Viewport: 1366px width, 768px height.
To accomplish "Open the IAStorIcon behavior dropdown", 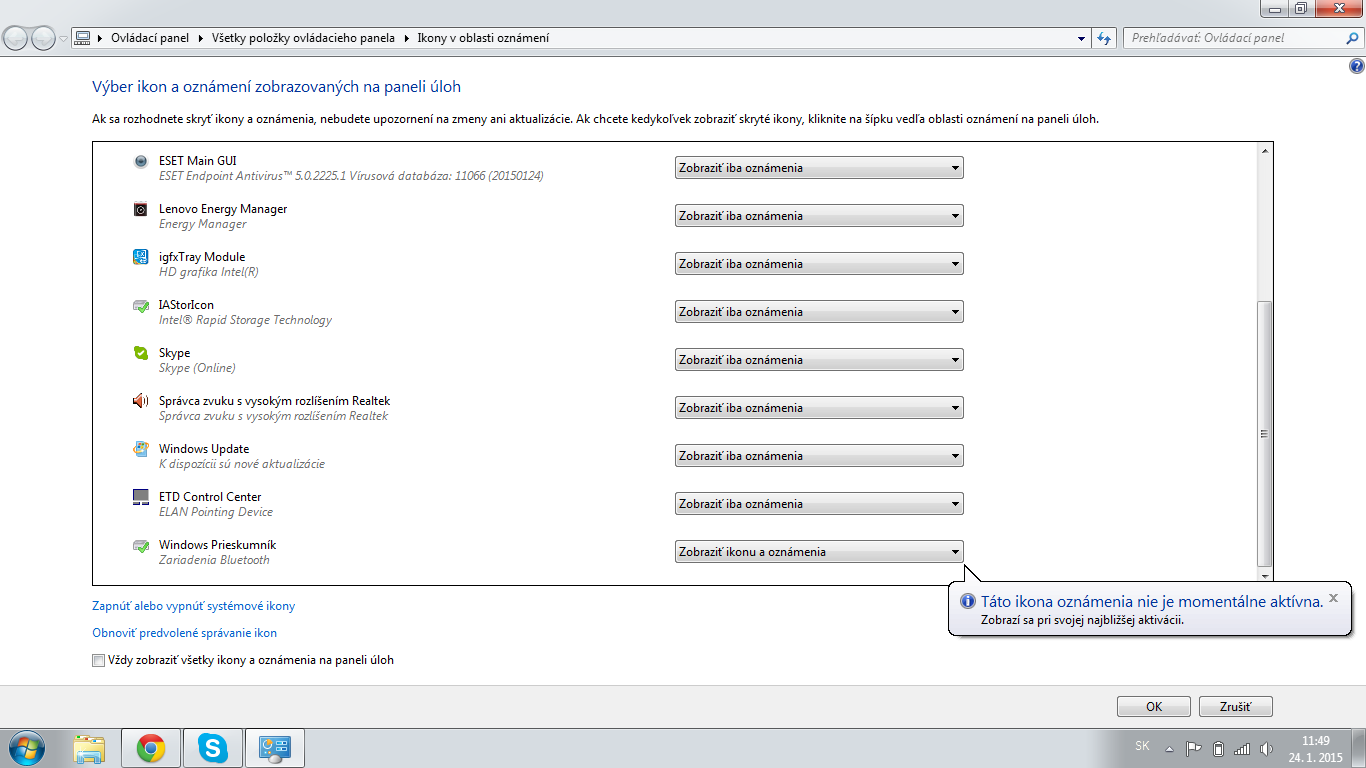I will click(819, 312).
